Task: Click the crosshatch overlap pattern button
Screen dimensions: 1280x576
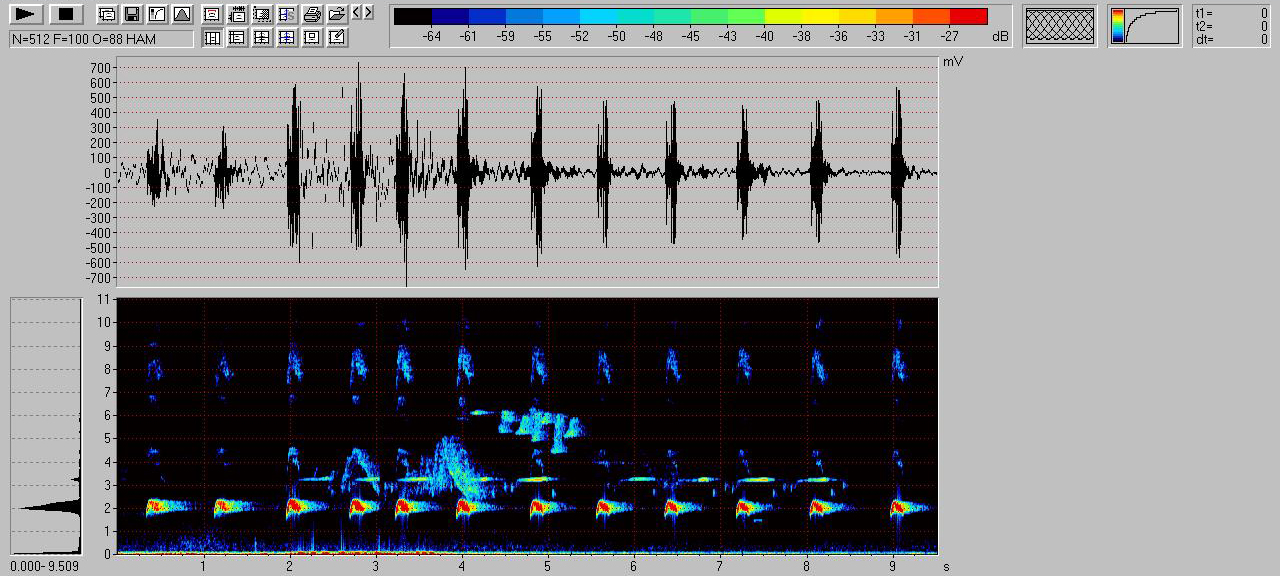Action: 1060,26
